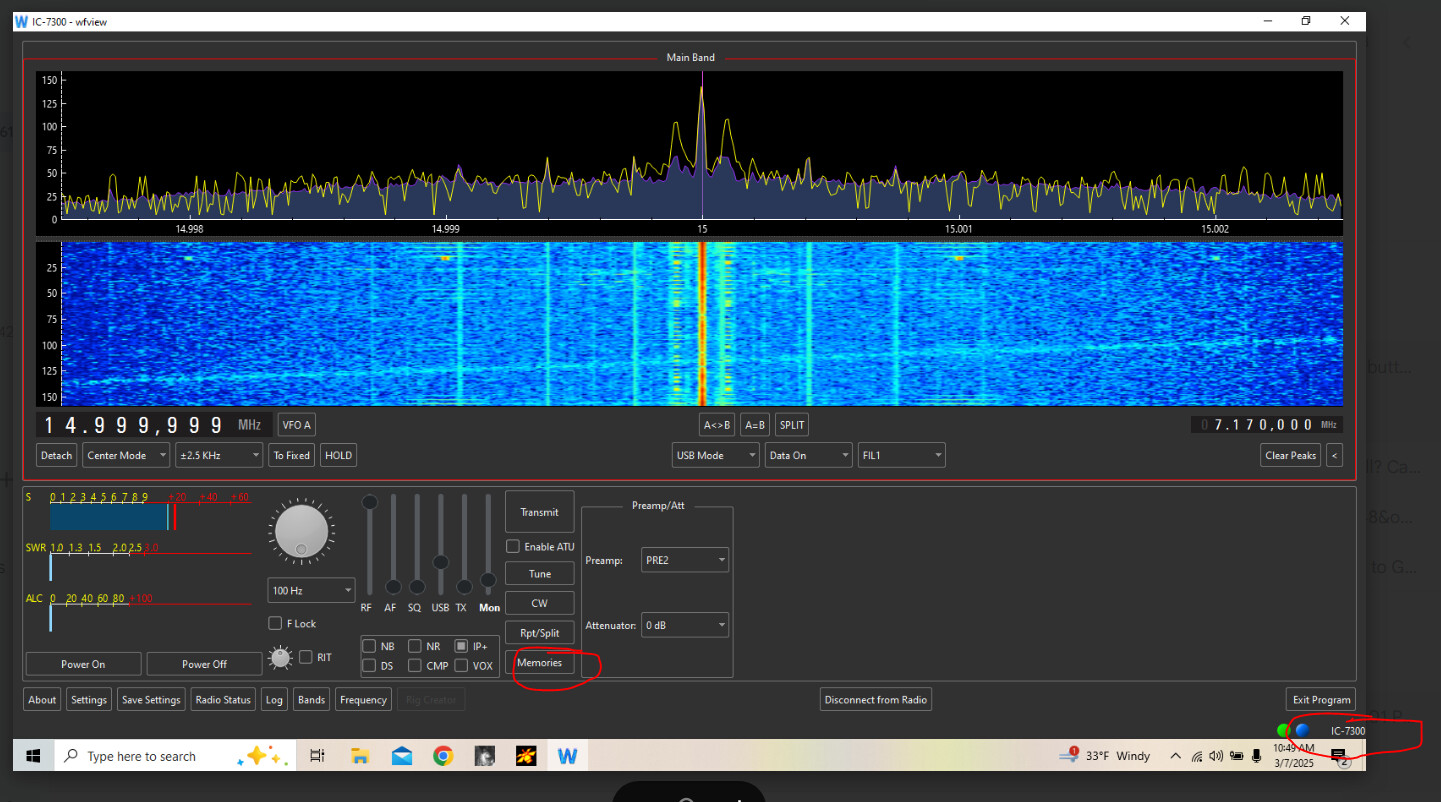Screen dimensions: 1441x802
Task: Open the Frequency entry window
Action: coord(363,700)
